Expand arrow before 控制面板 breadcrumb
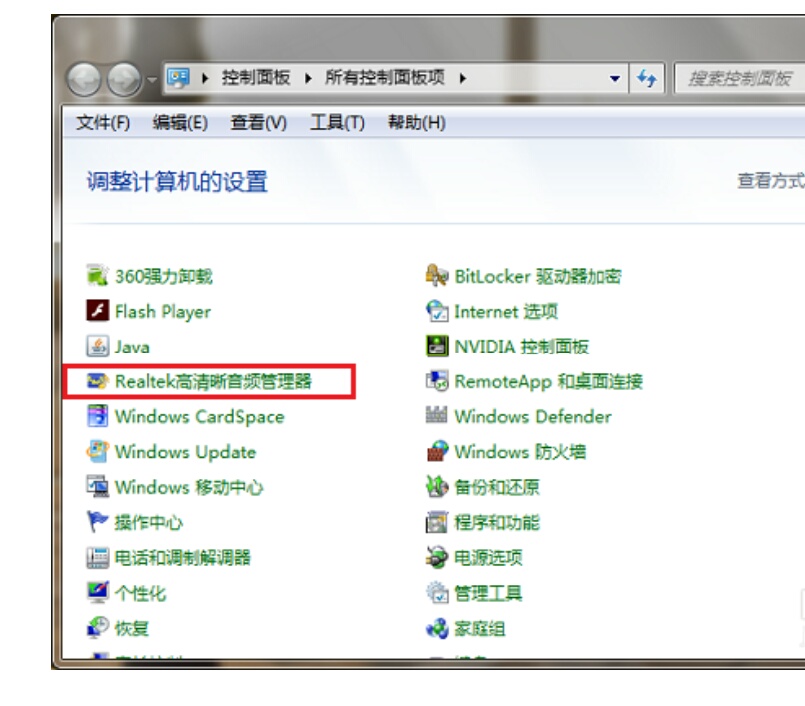Image resolution: width=805 pixels, height=706 pixels. click(205, 79)
